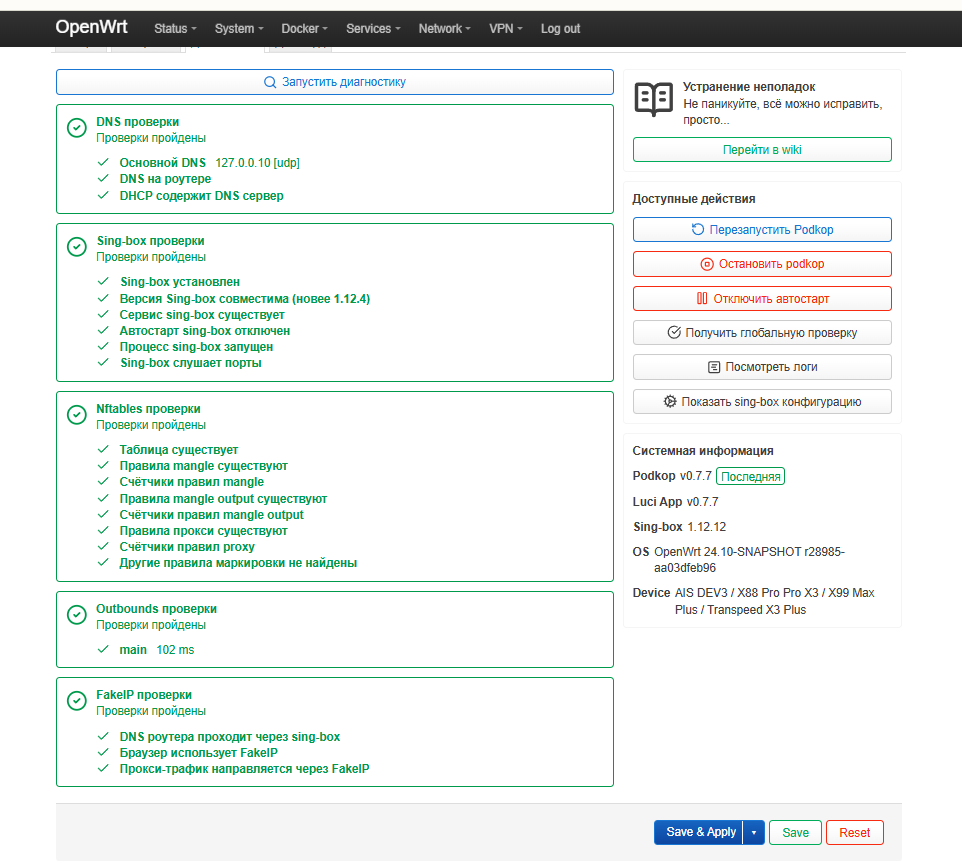Click checkmark beside Sing-box установлен

(103, 282)
